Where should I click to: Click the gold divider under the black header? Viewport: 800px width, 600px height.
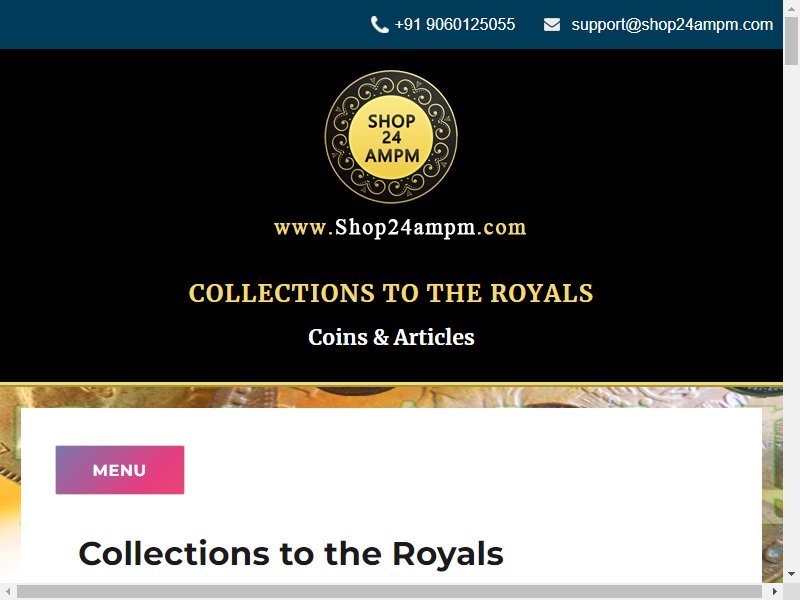click(391, 384)
